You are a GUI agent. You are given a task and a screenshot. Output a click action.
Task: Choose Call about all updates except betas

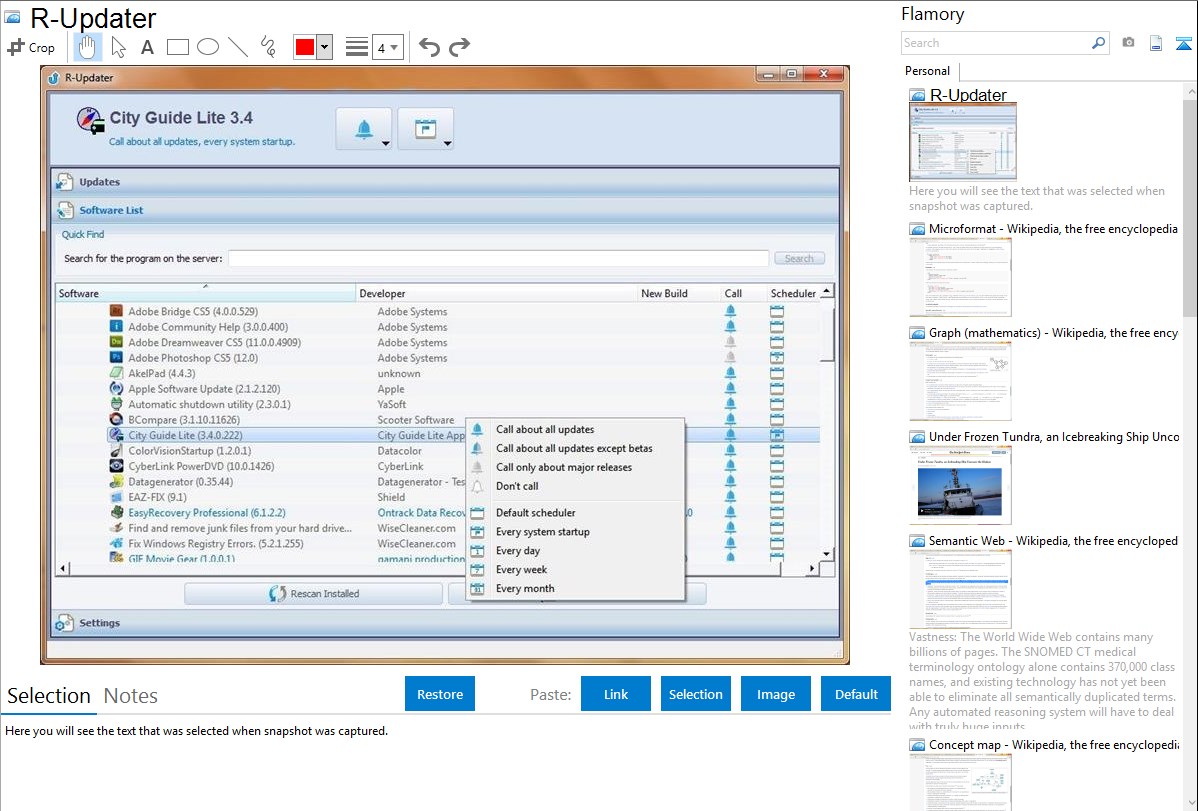[575, 449]
